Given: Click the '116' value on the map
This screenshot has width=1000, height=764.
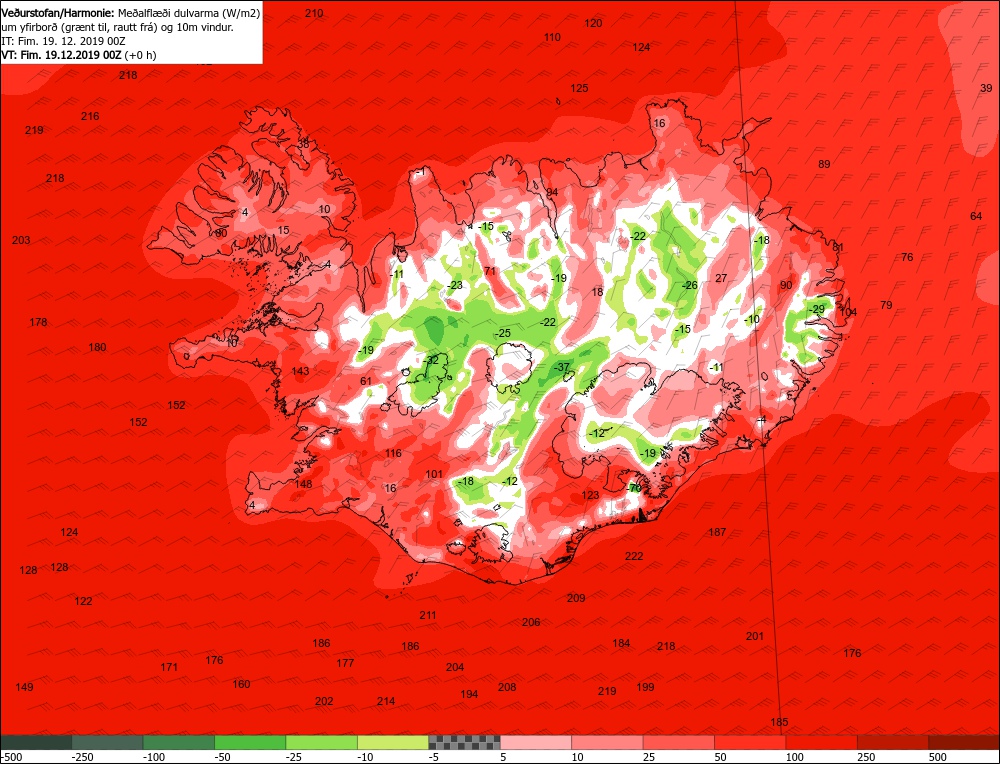Looking at the screenshot, I should pyautogui.click(x=393, y=453).
